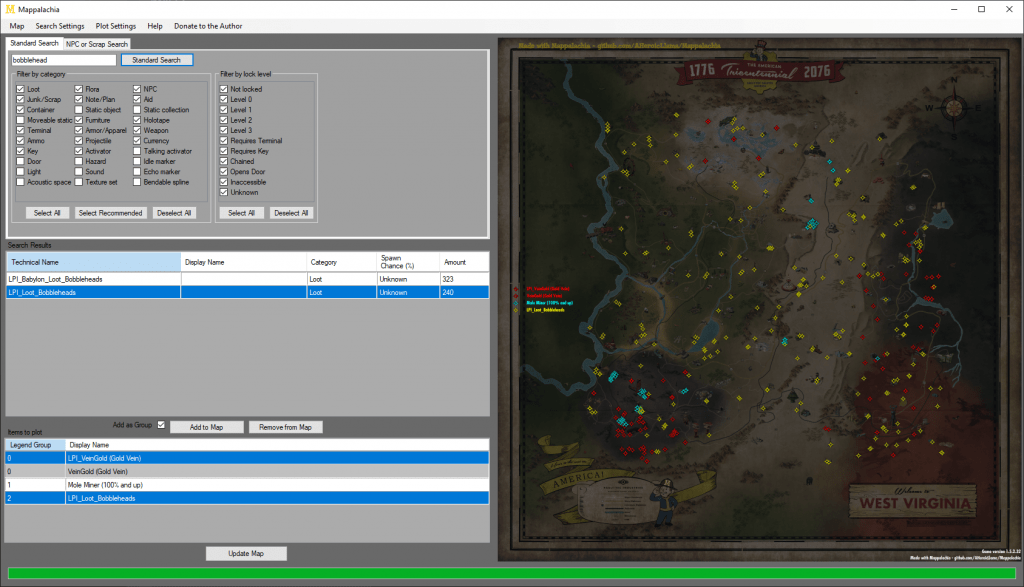Uncheck the Requires Terminal lock level filter
Screen dimensions: 1024x587
[x=222, y=141]
